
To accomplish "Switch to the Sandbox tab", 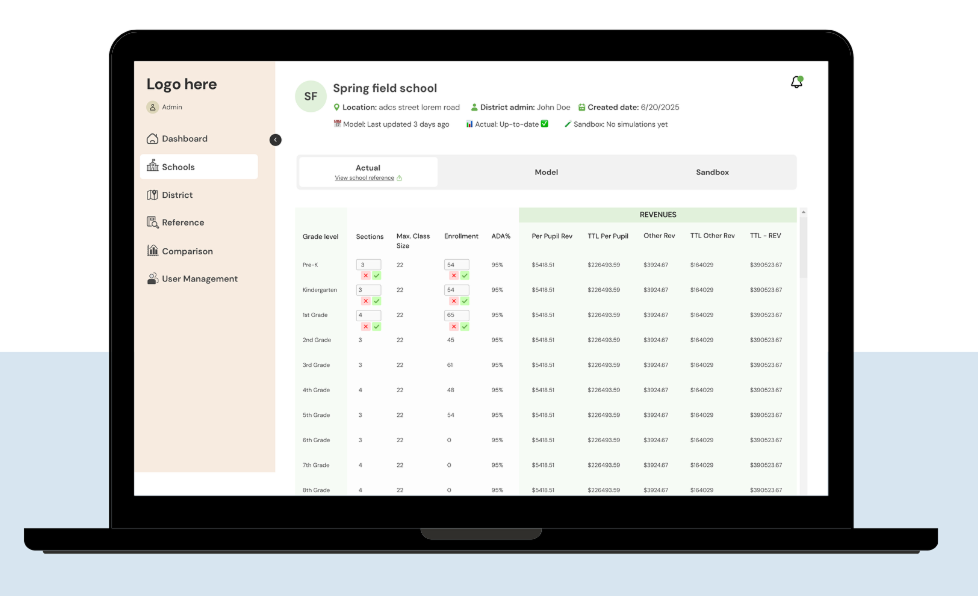I will click(x=712, y=172).
